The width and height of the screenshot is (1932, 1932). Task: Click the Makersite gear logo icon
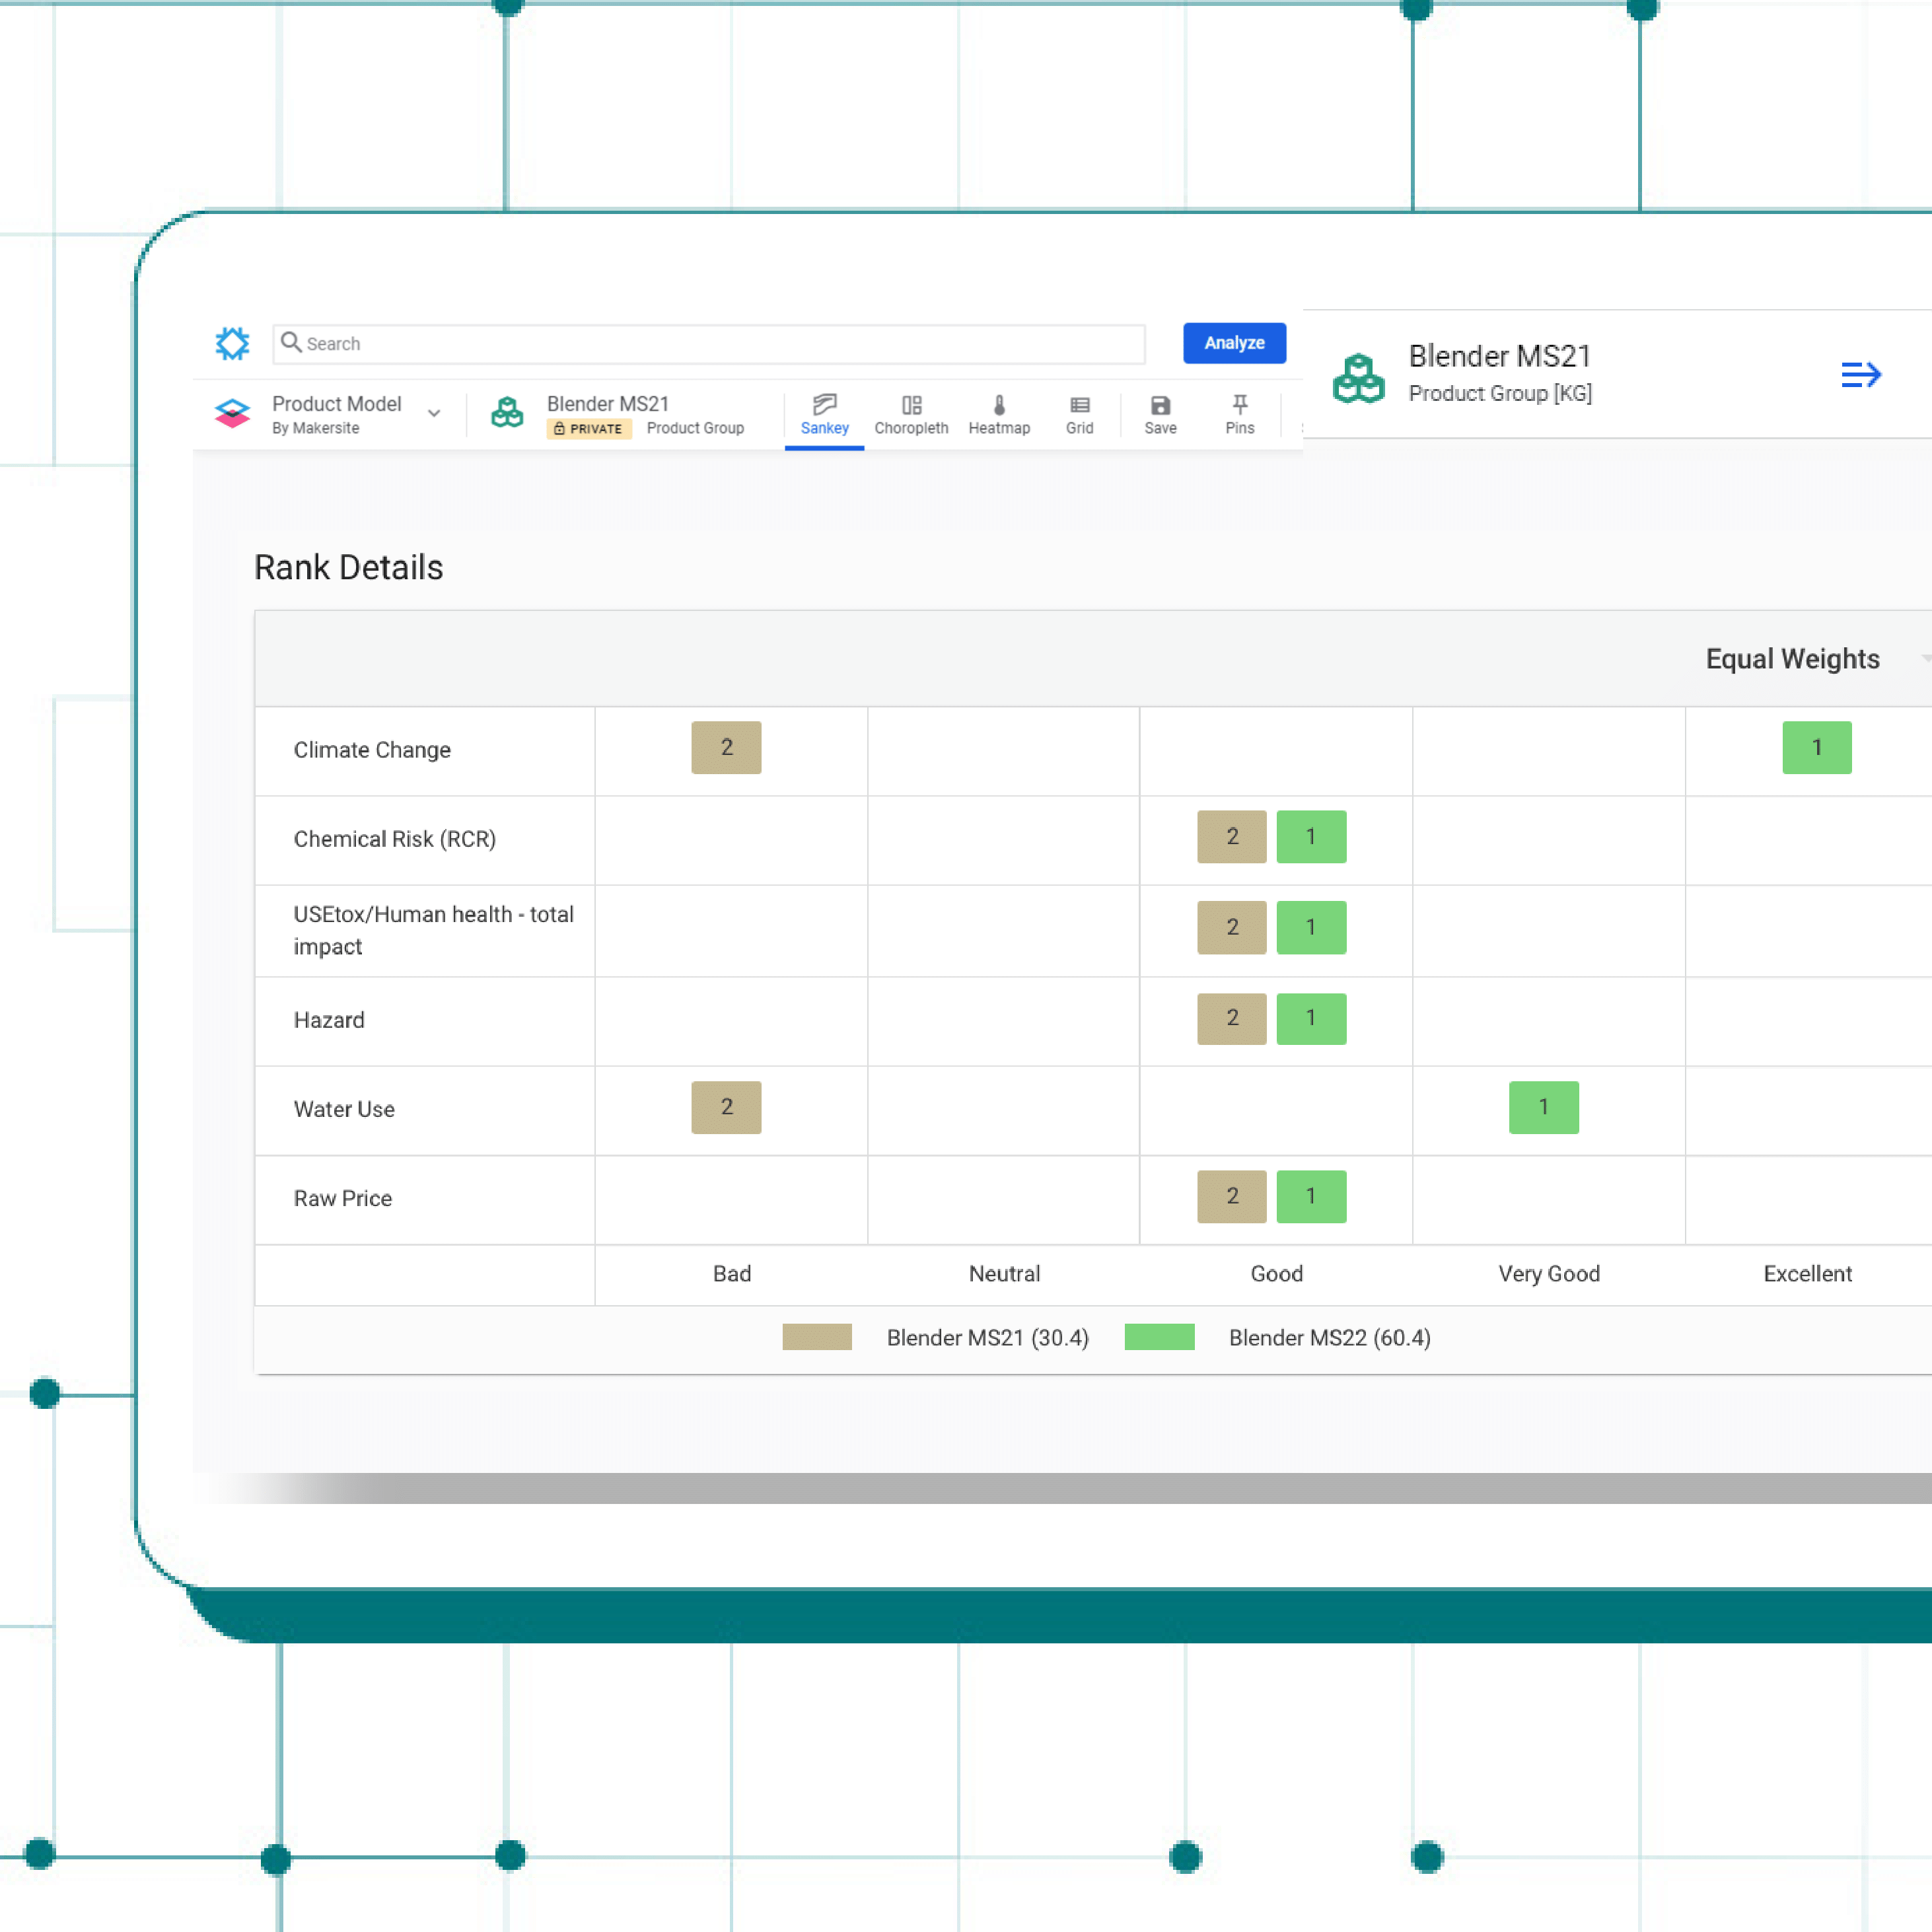click(x=232, y=343)
